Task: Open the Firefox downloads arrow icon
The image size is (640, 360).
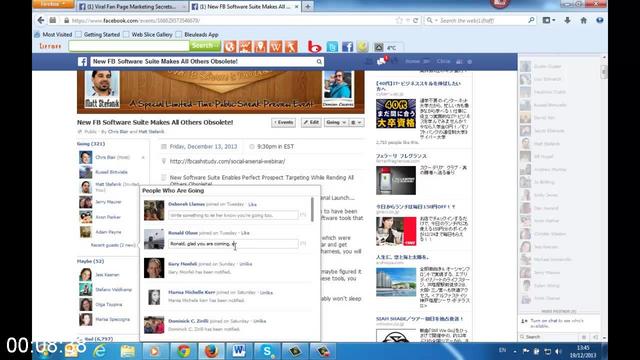Action: pos(567,20)
